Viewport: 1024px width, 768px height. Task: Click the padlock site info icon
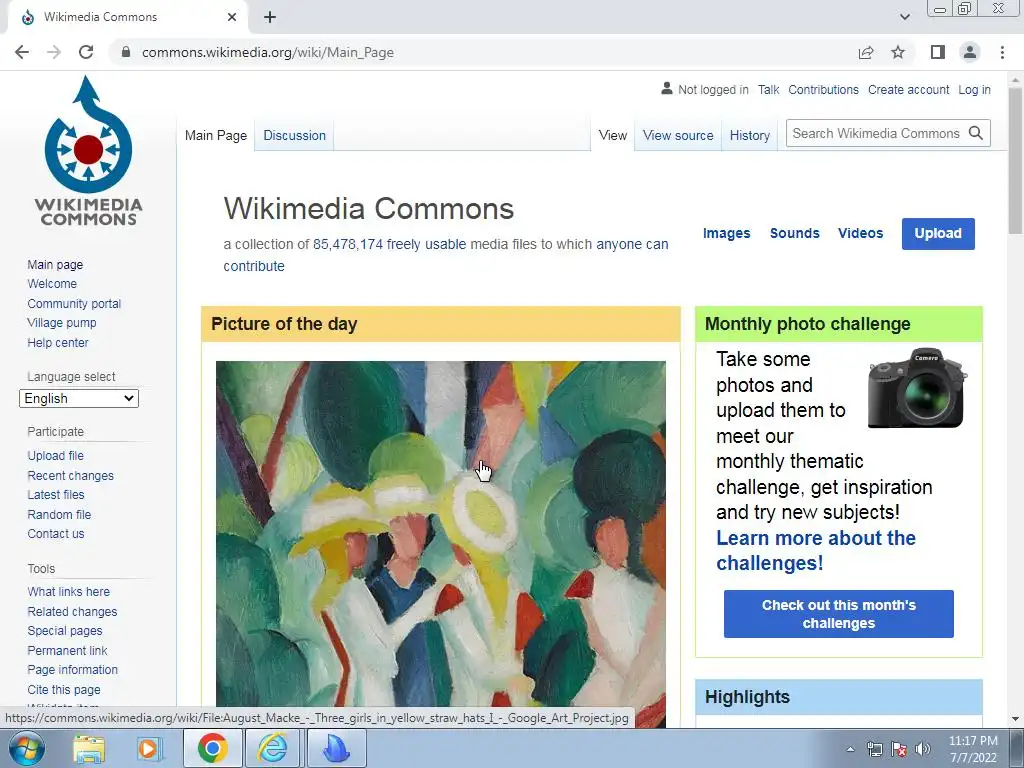click(x=126, y=52)
